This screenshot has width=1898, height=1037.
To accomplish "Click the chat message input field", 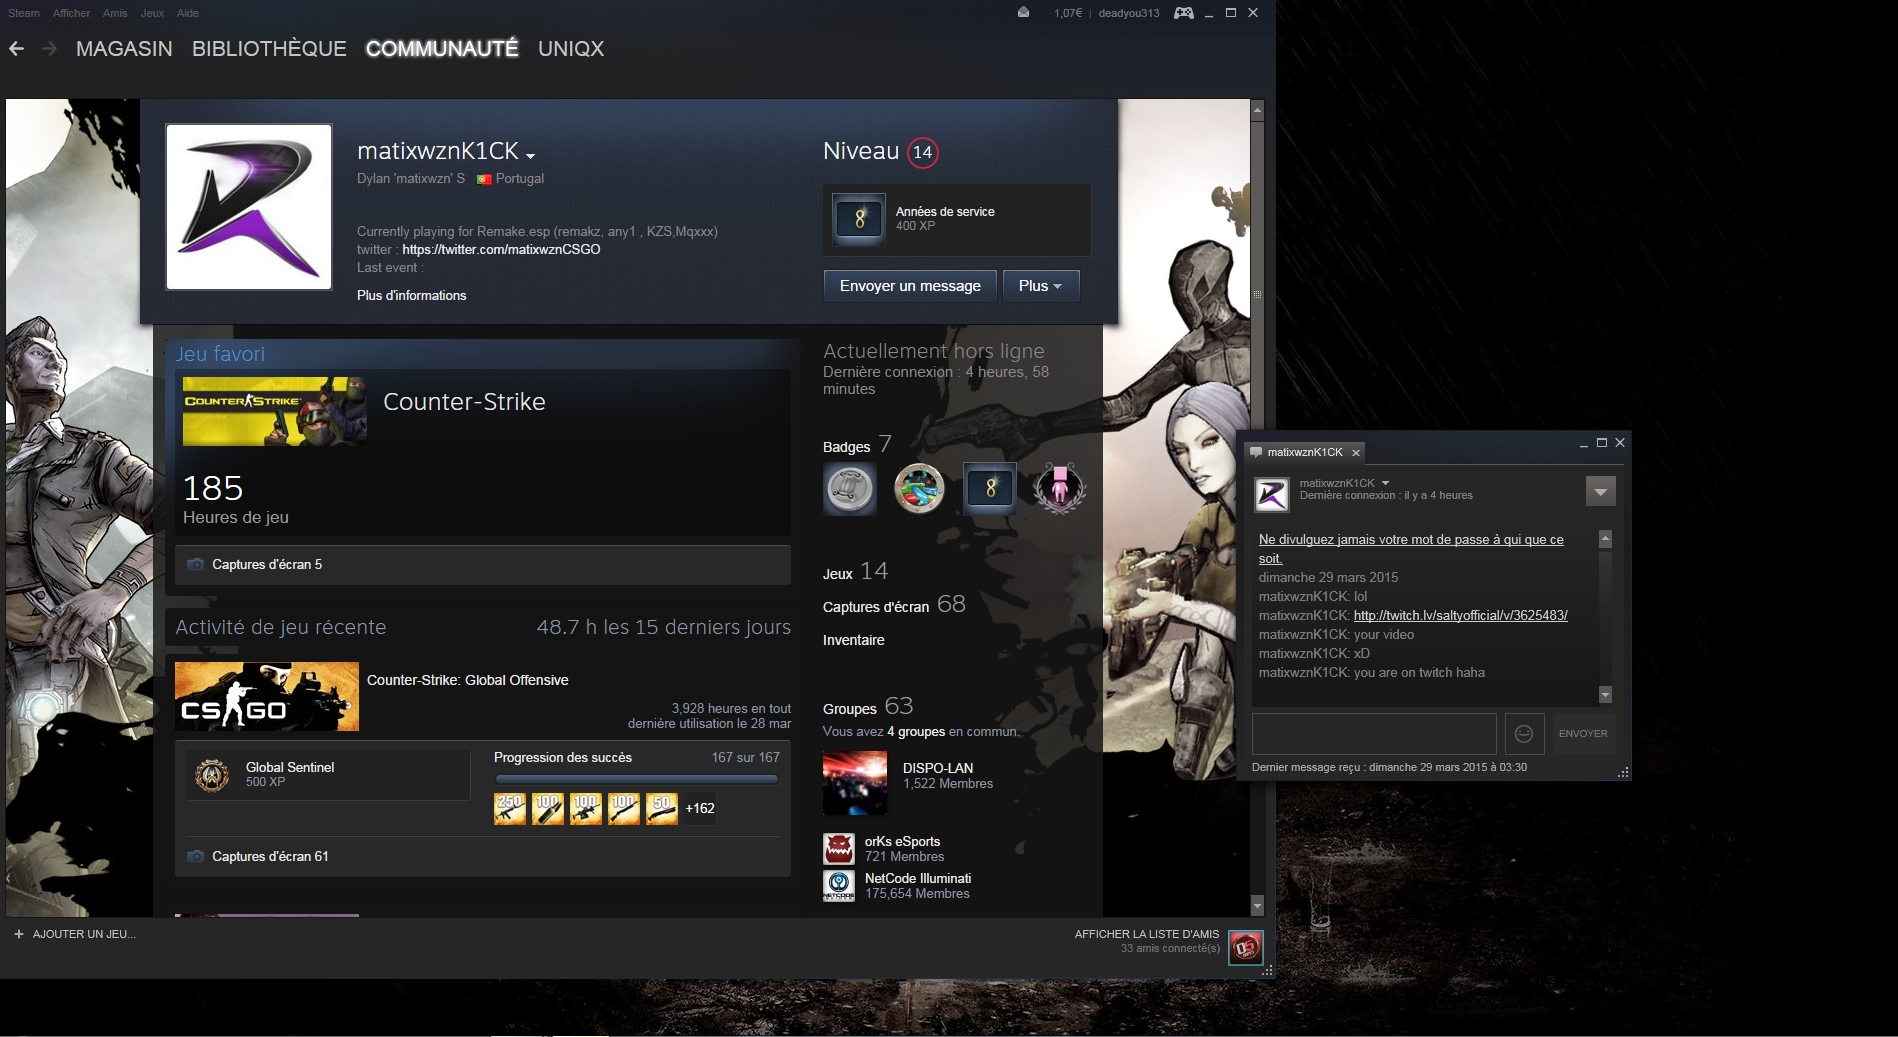I will coord(1374,734).
